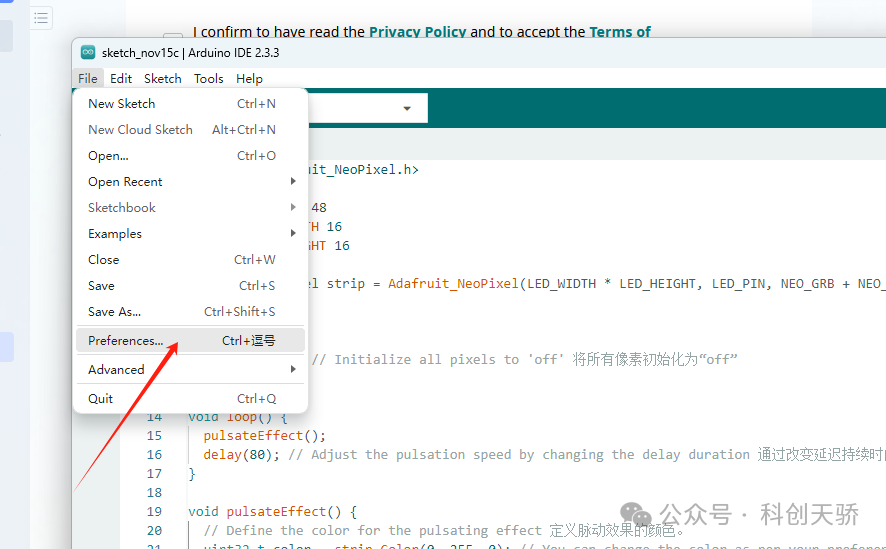Click code line number 15 in gutter
The width and height of the screenshot is (886, 549).
pos(154,436)
